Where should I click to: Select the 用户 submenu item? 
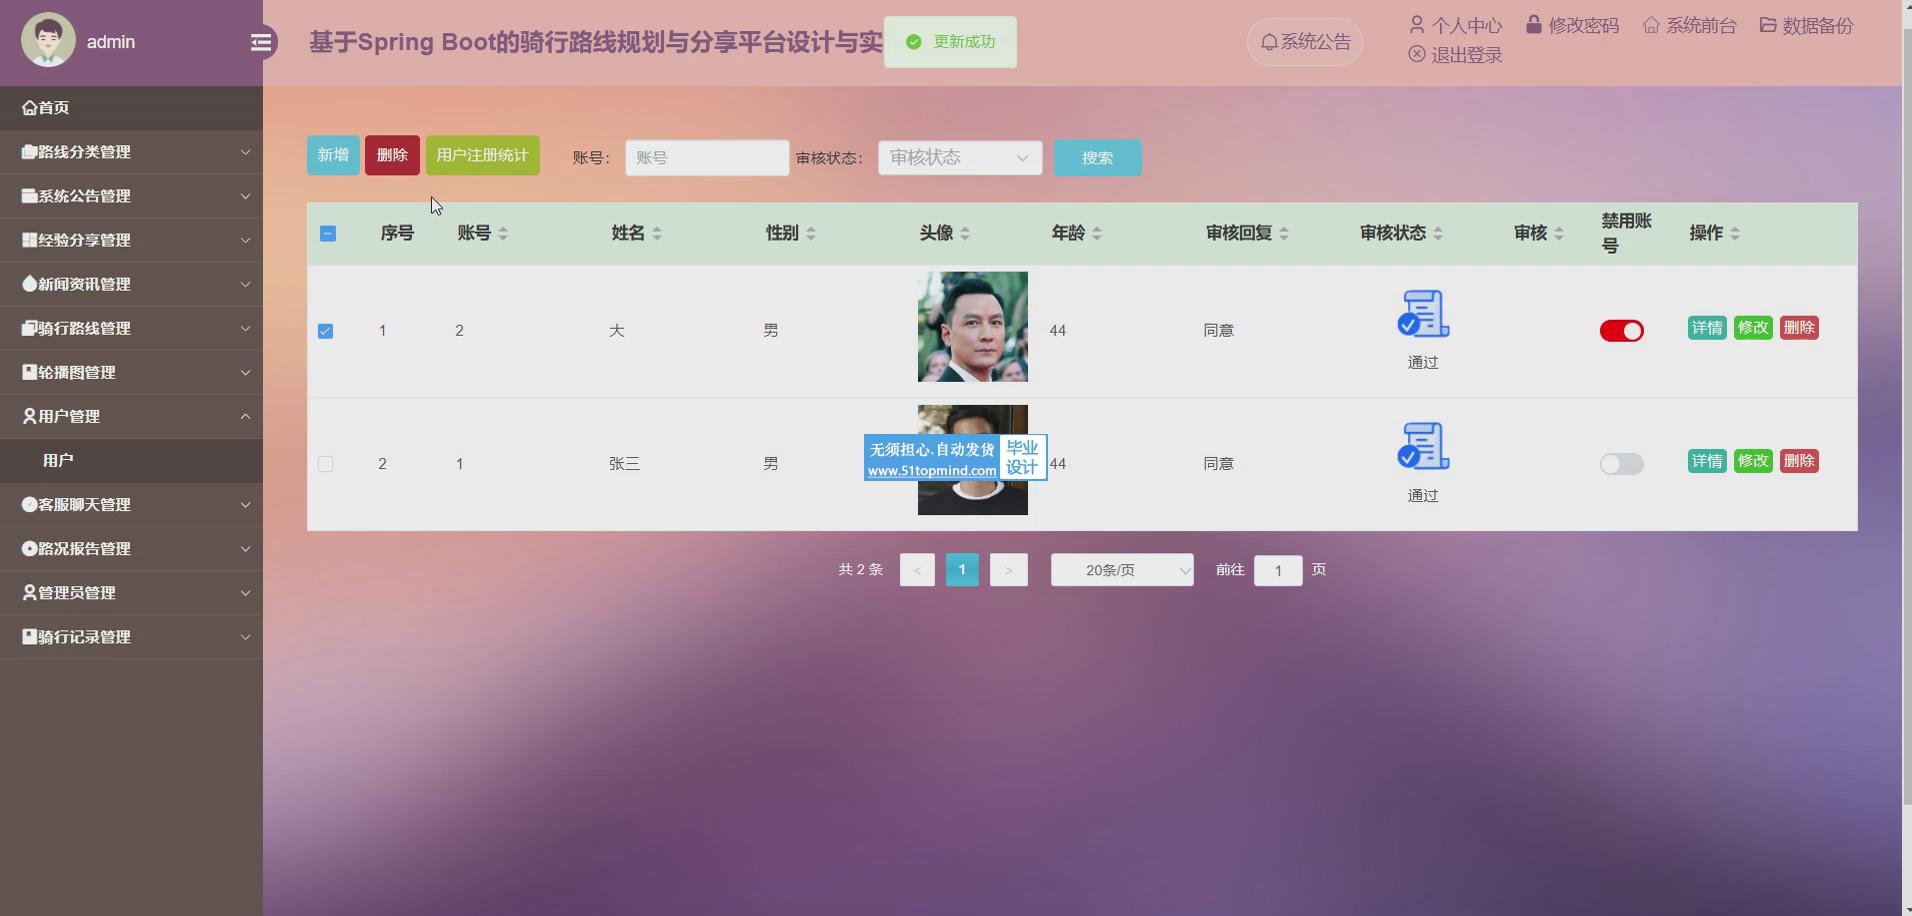pos(58,460)
